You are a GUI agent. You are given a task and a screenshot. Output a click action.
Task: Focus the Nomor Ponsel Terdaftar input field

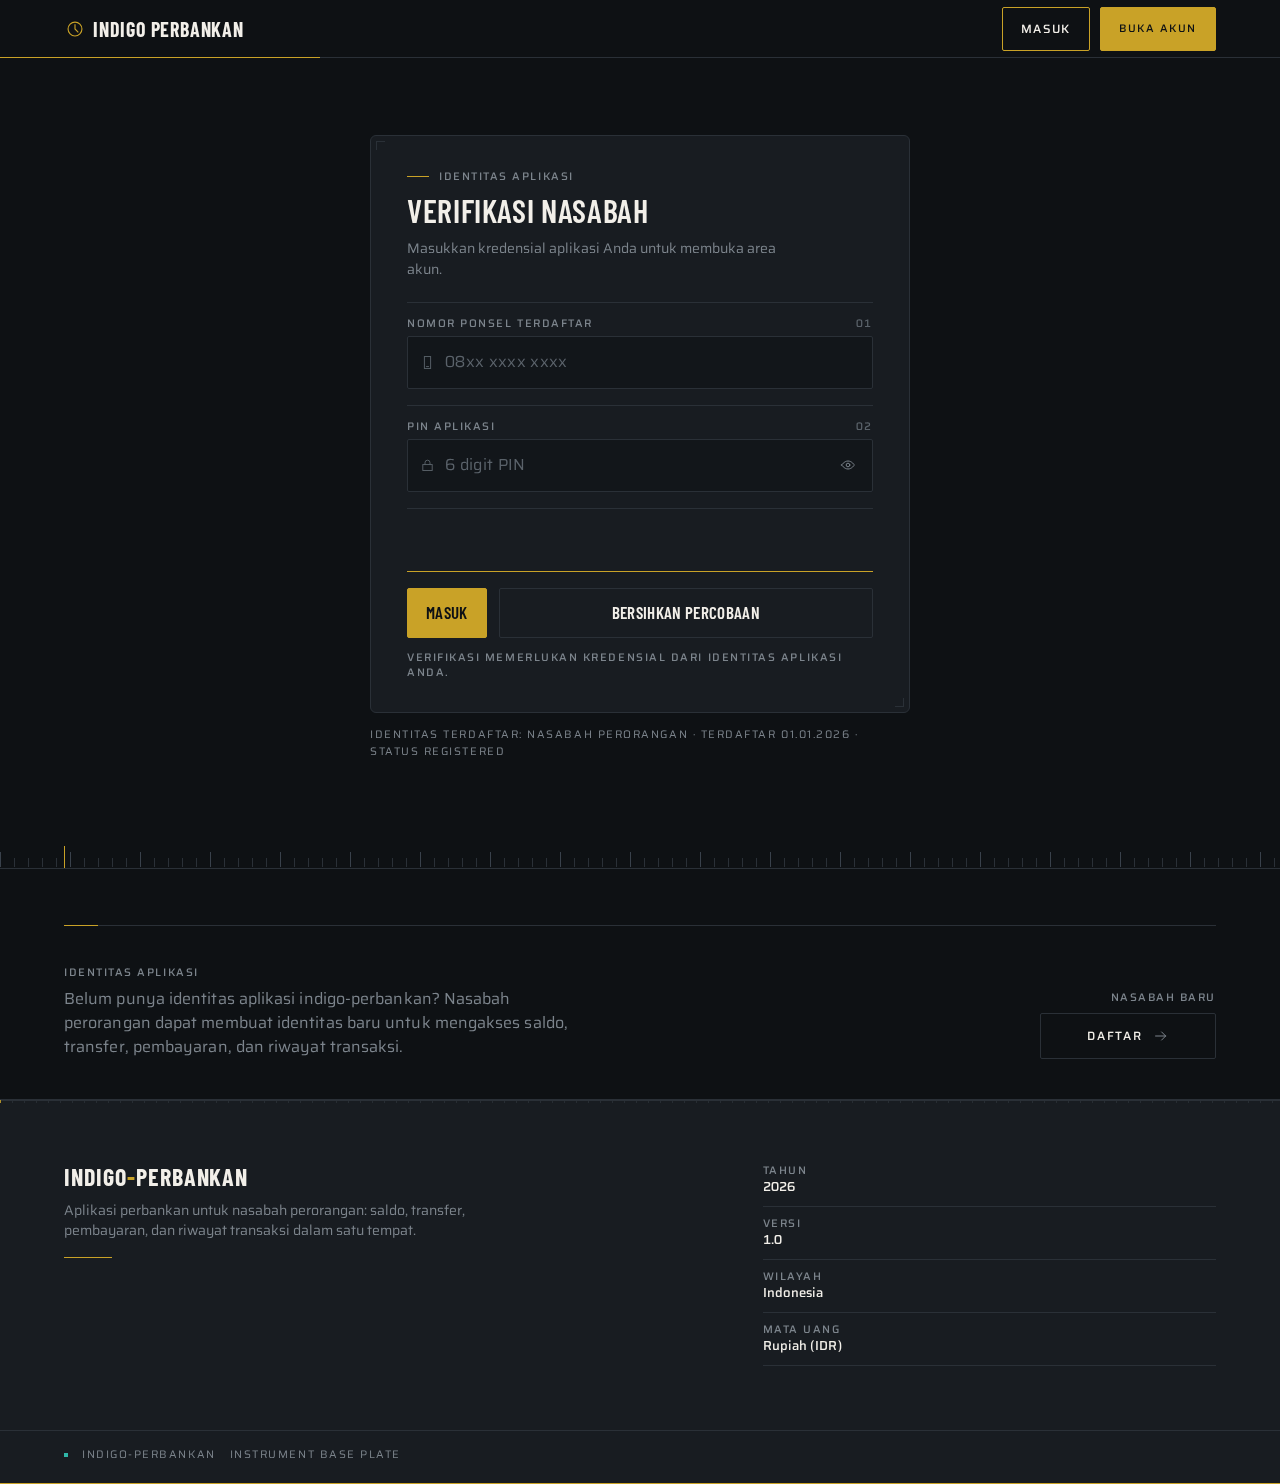pyautogui.click(x=640, y=362)
